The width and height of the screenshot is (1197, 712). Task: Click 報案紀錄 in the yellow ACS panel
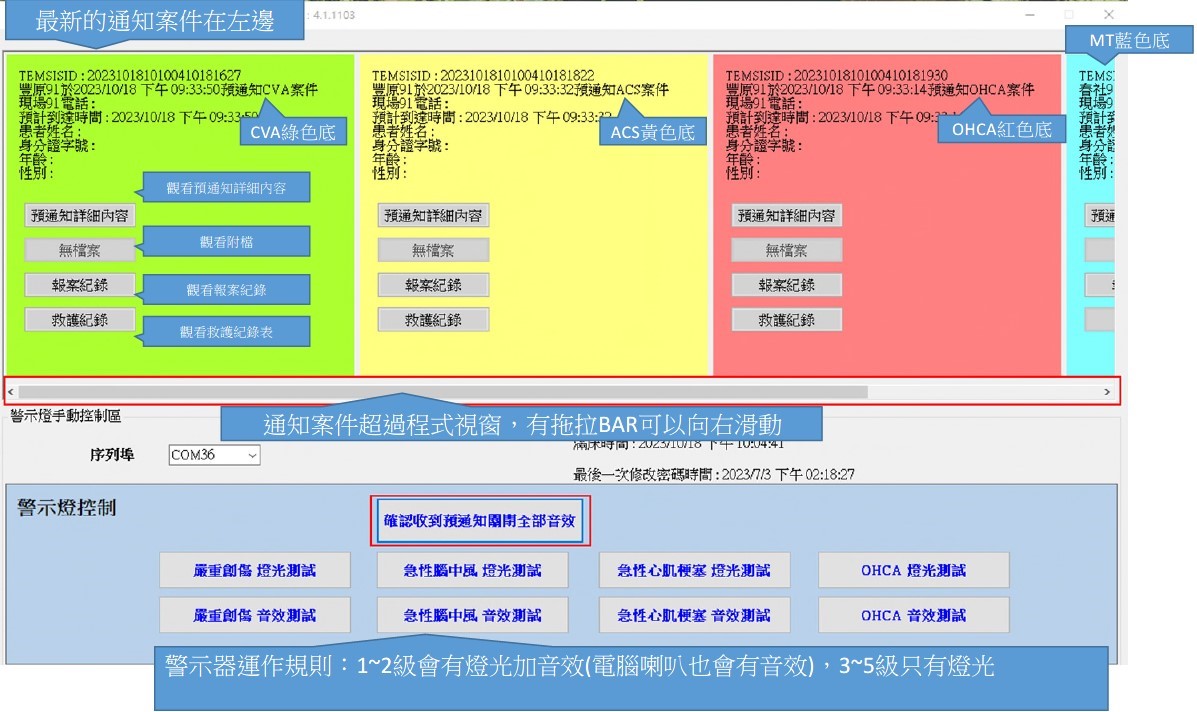433,285
